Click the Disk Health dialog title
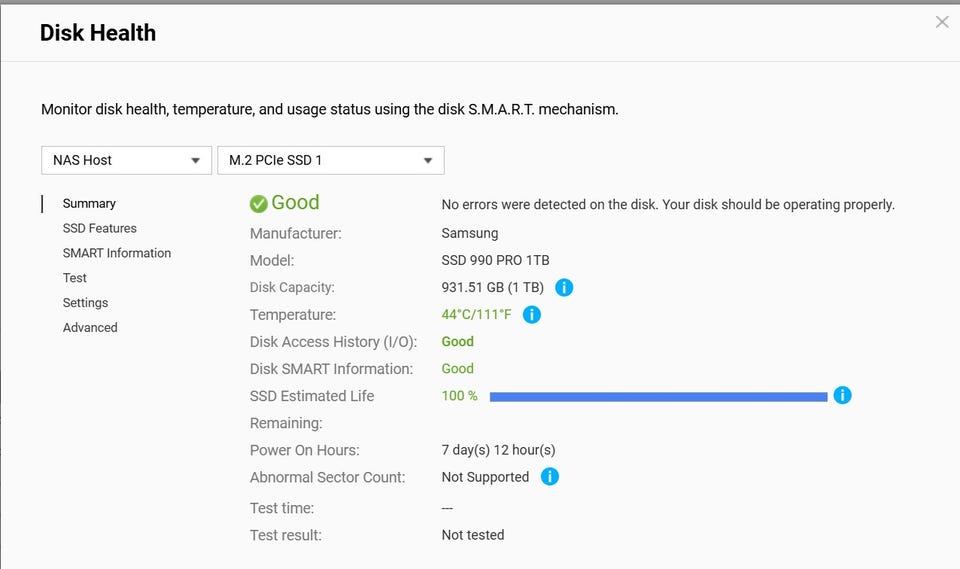960x569 pixels. click(x=98, y=33)
